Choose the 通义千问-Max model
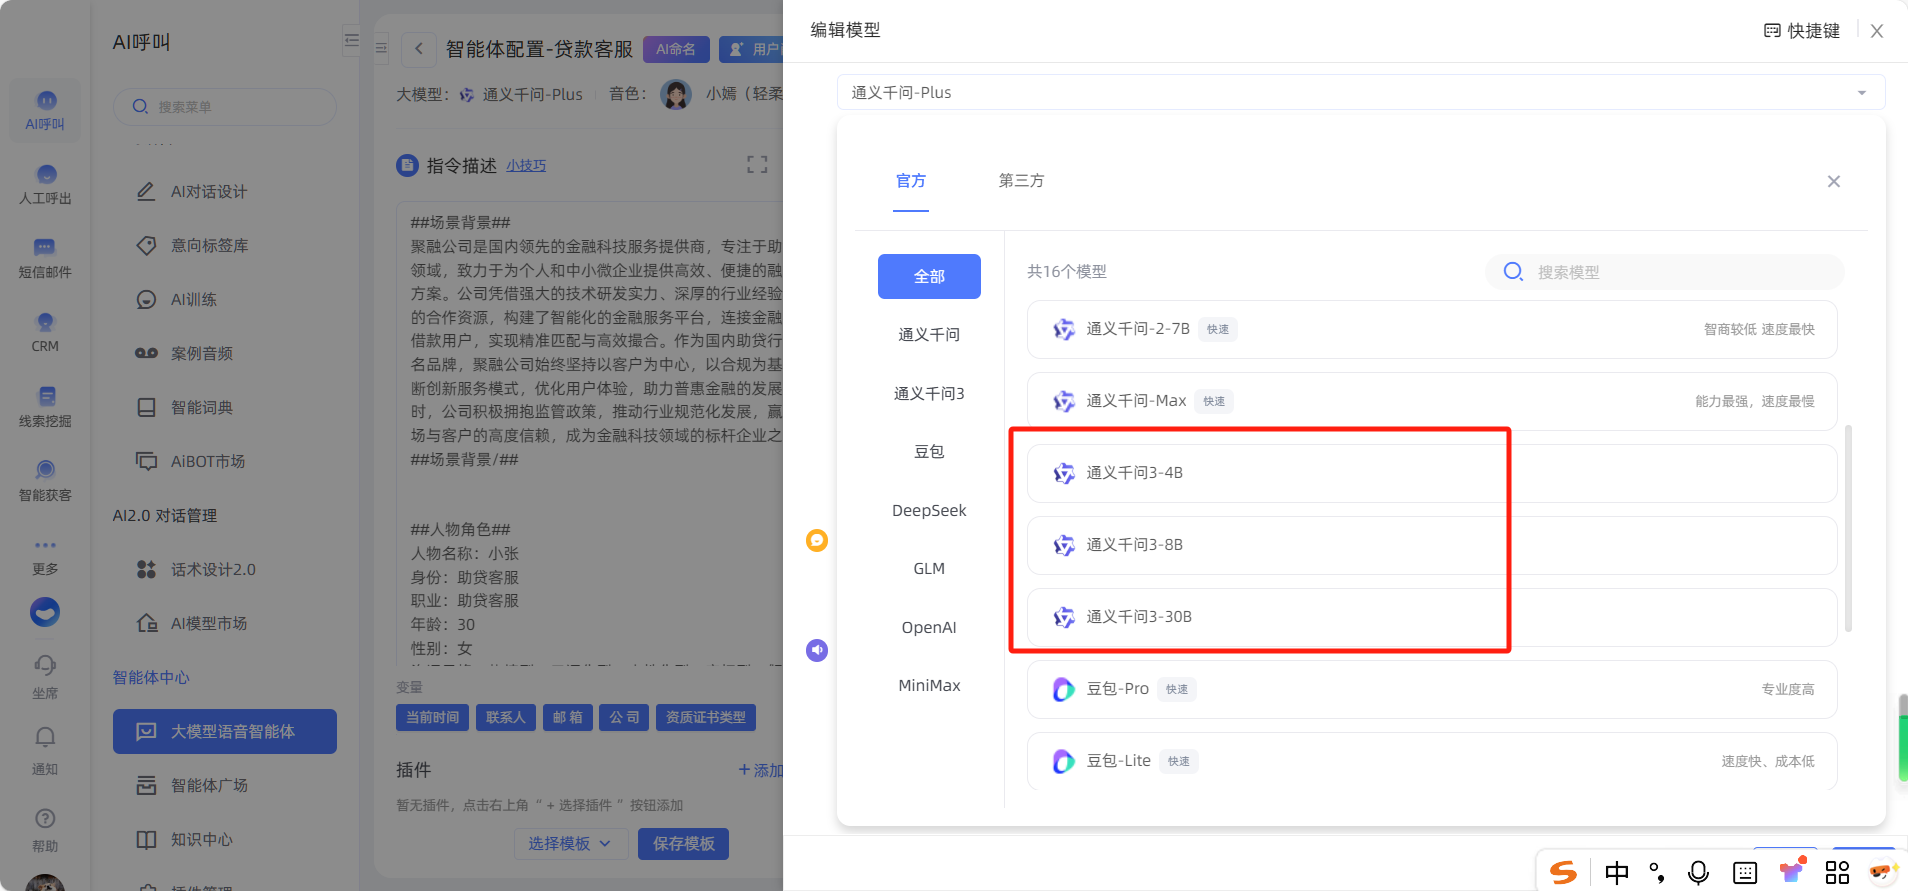The image size is (1908, 891). pos(1432,401)
